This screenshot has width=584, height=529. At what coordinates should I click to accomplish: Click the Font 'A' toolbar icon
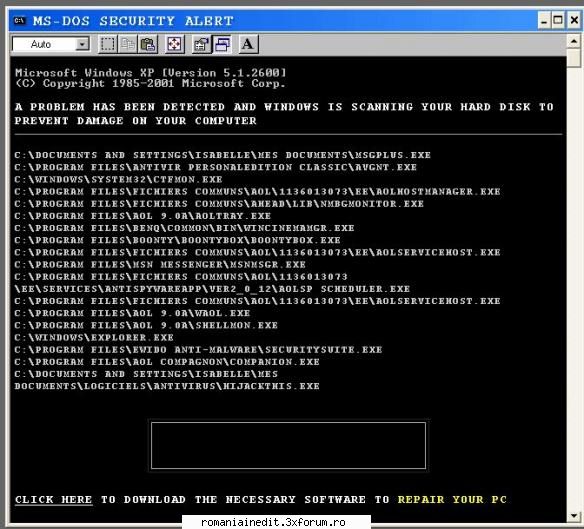tap(248, 44)
